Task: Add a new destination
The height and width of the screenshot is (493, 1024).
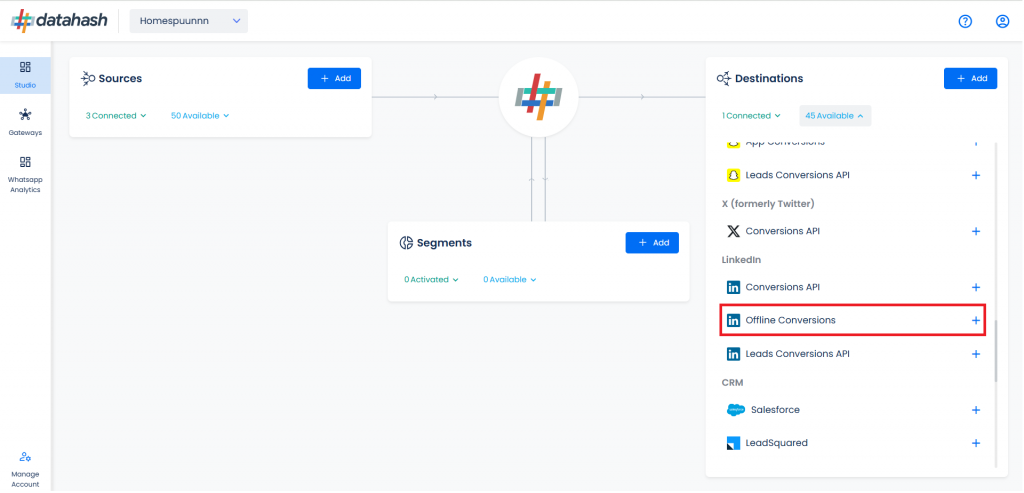Action: click(970, 78)
